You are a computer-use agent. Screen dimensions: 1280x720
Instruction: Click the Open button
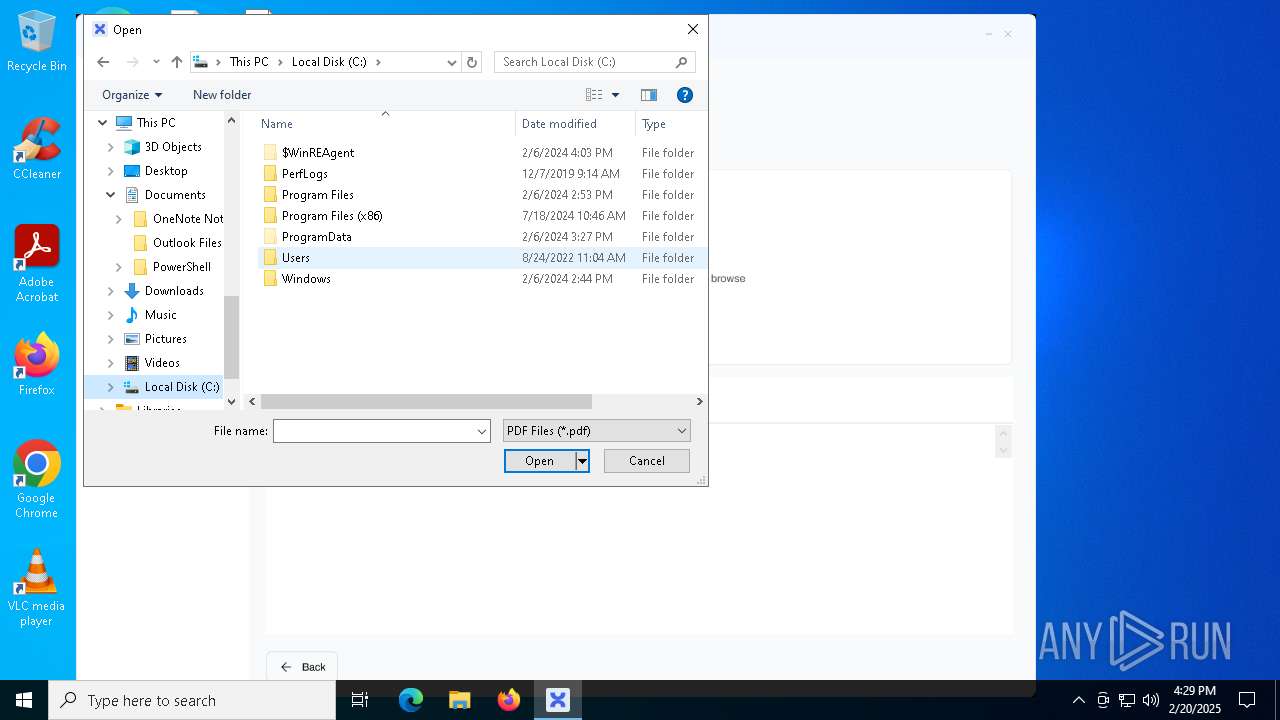click(540, 461)
